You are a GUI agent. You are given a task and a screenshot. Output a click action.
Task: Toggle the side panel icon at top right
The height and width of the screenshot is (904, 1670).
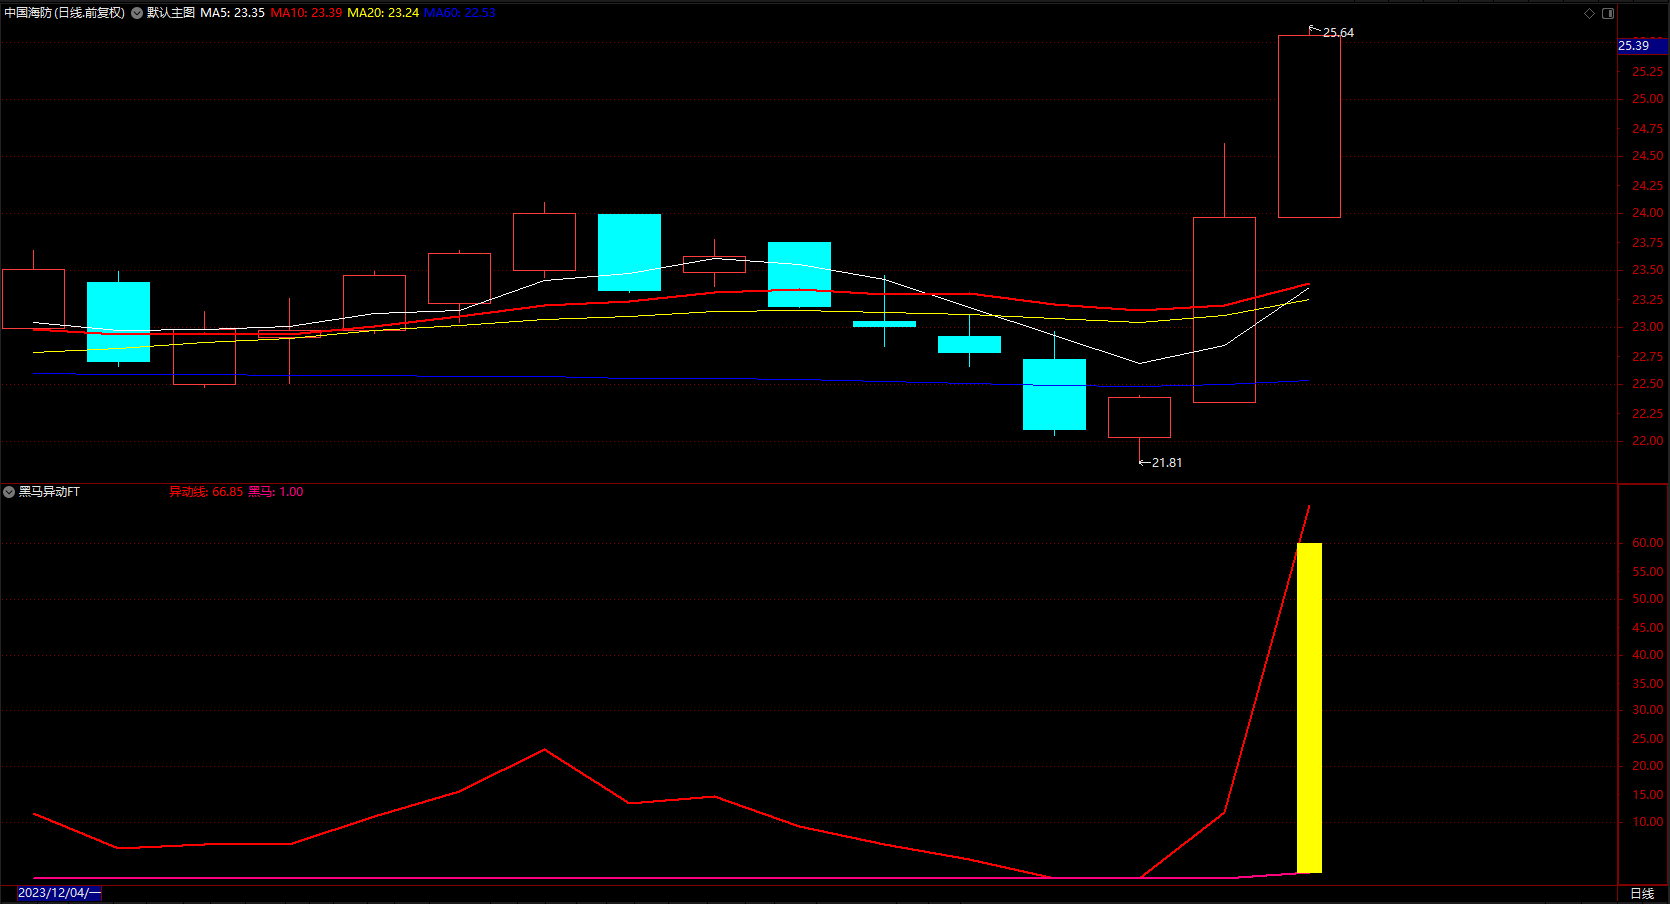(x=1608, y=13)
